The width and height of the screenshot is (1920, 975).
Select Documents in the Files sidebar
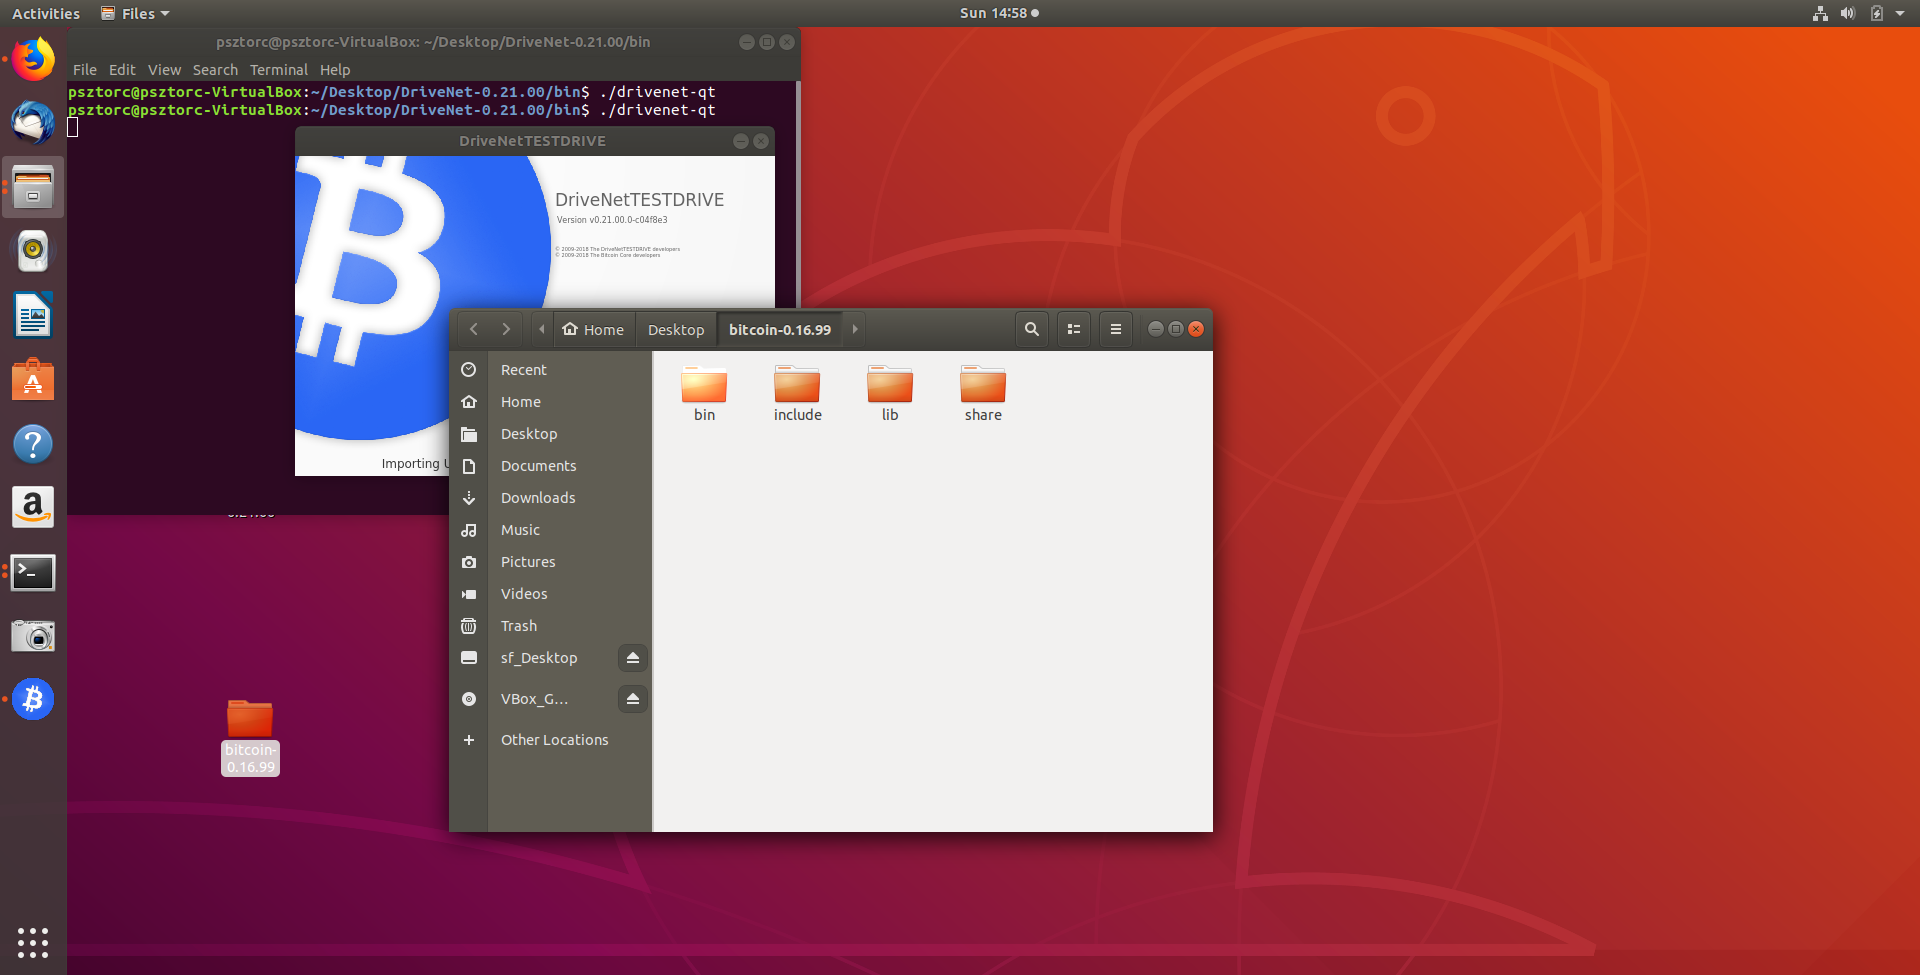point(550,466)
